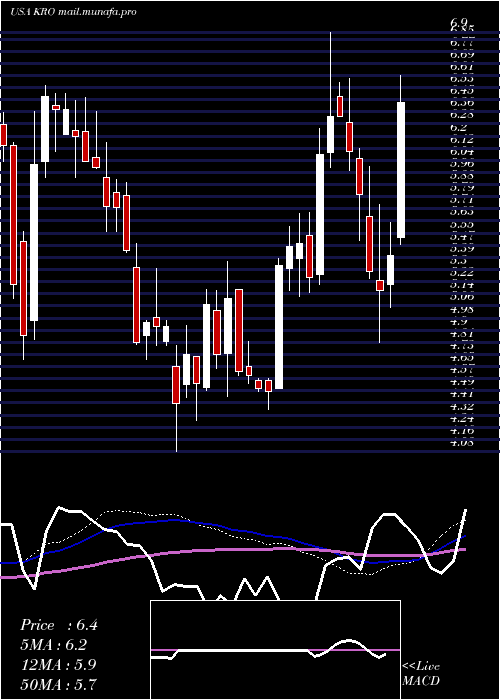Click the 5.3 price axis label
Image resolution: width=500 pixels, height=700 pixels.
(x=458, y=260)
